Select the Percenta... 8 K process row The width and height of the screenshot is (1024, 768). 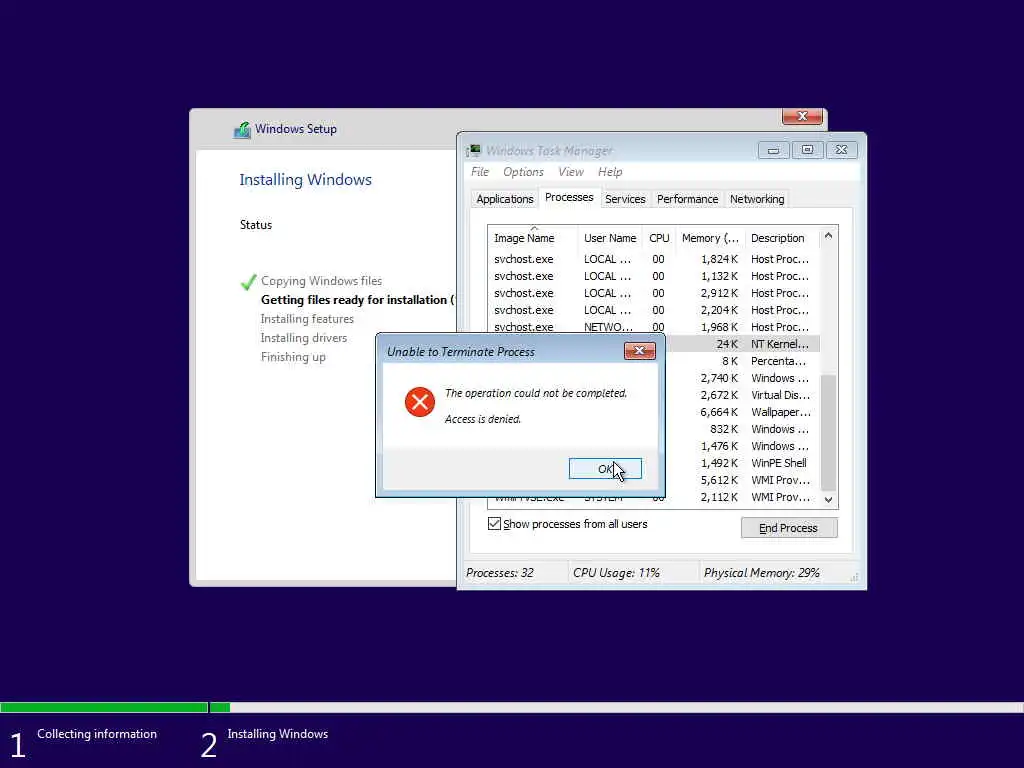tap(742, 361)
